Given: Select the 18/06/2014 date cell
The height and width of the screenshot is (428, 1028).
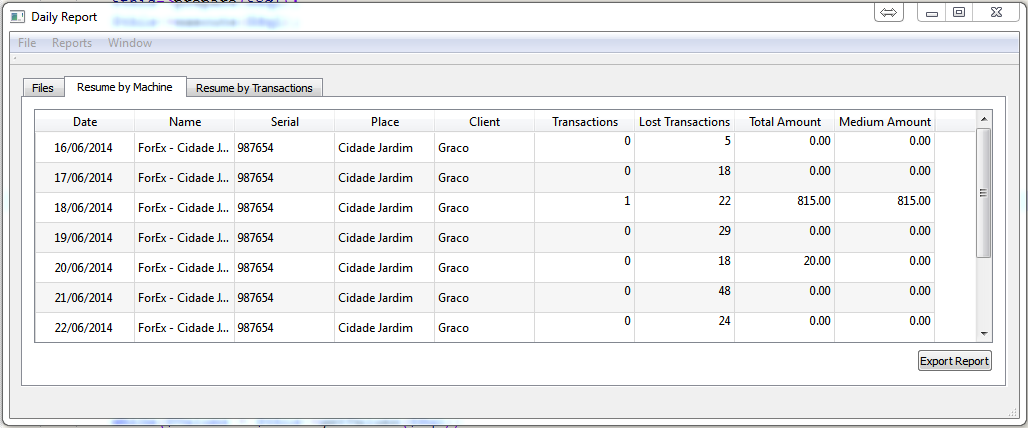Looking at the screenshot, I should (85, 208).
